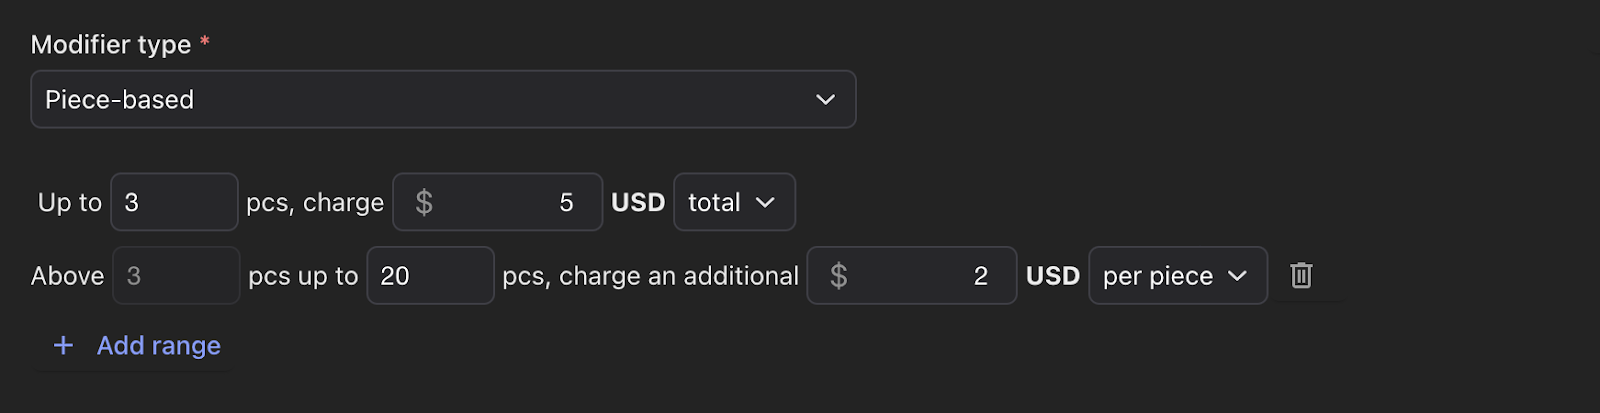
Task: Click the Modifier type label
Action: [x=111, y=44]
